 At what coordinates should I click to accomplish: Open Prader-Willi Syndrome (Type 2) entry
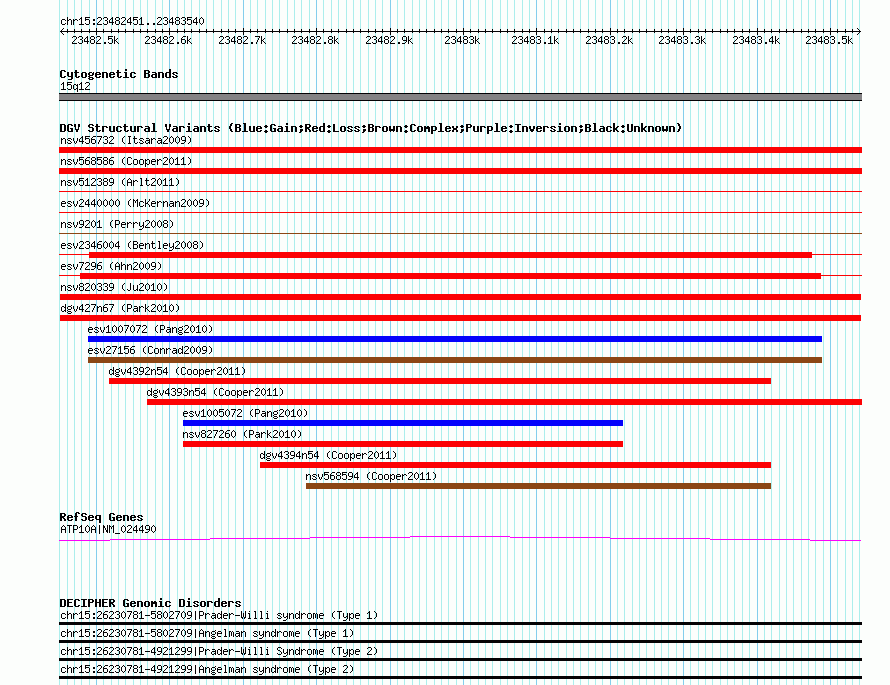pyautogui.click(x=219, y=652)
